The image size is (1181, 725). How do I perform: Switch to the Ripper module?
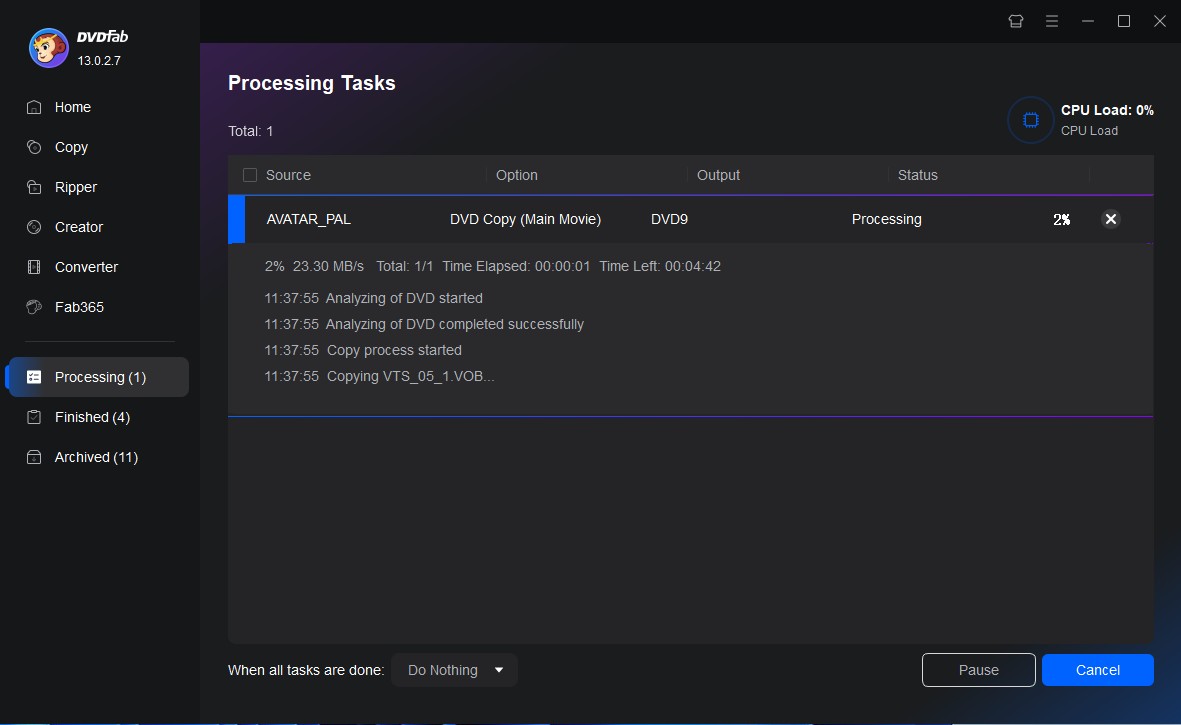[x=76, y=187]
